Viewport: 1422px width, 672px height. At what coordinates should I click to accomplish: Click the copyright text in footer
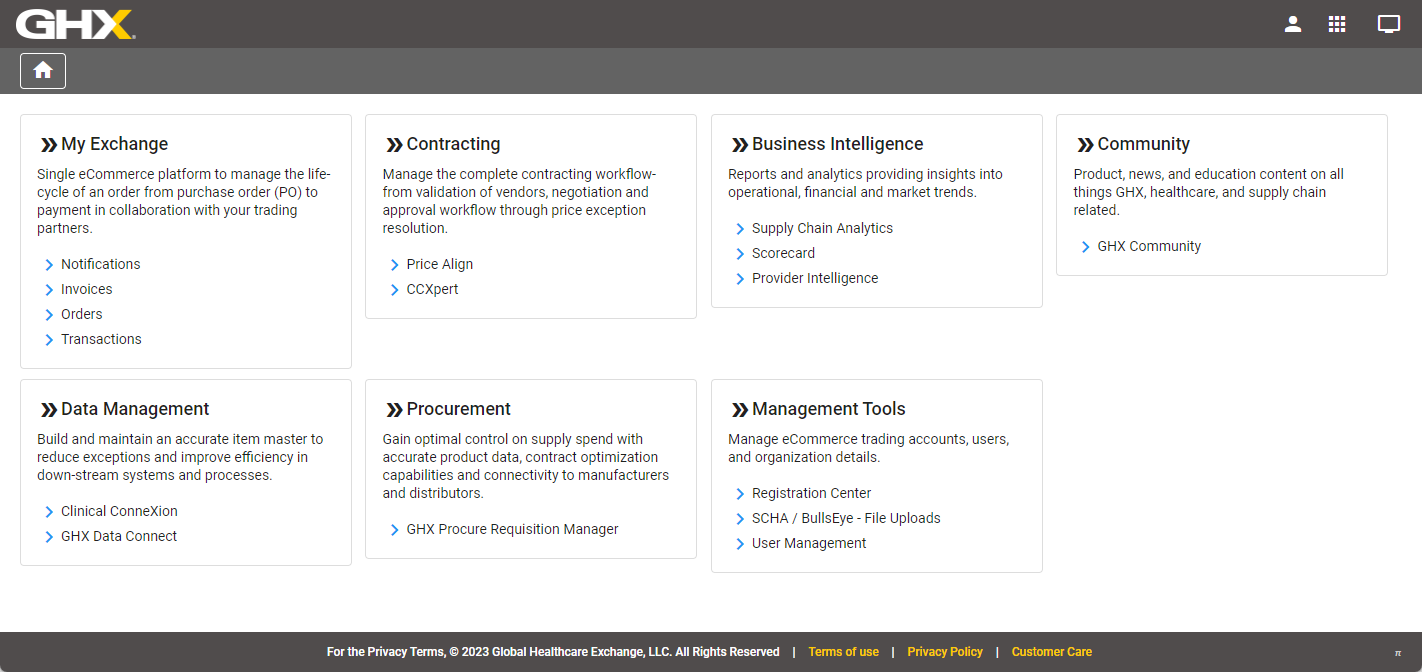[x=553, y=652]
